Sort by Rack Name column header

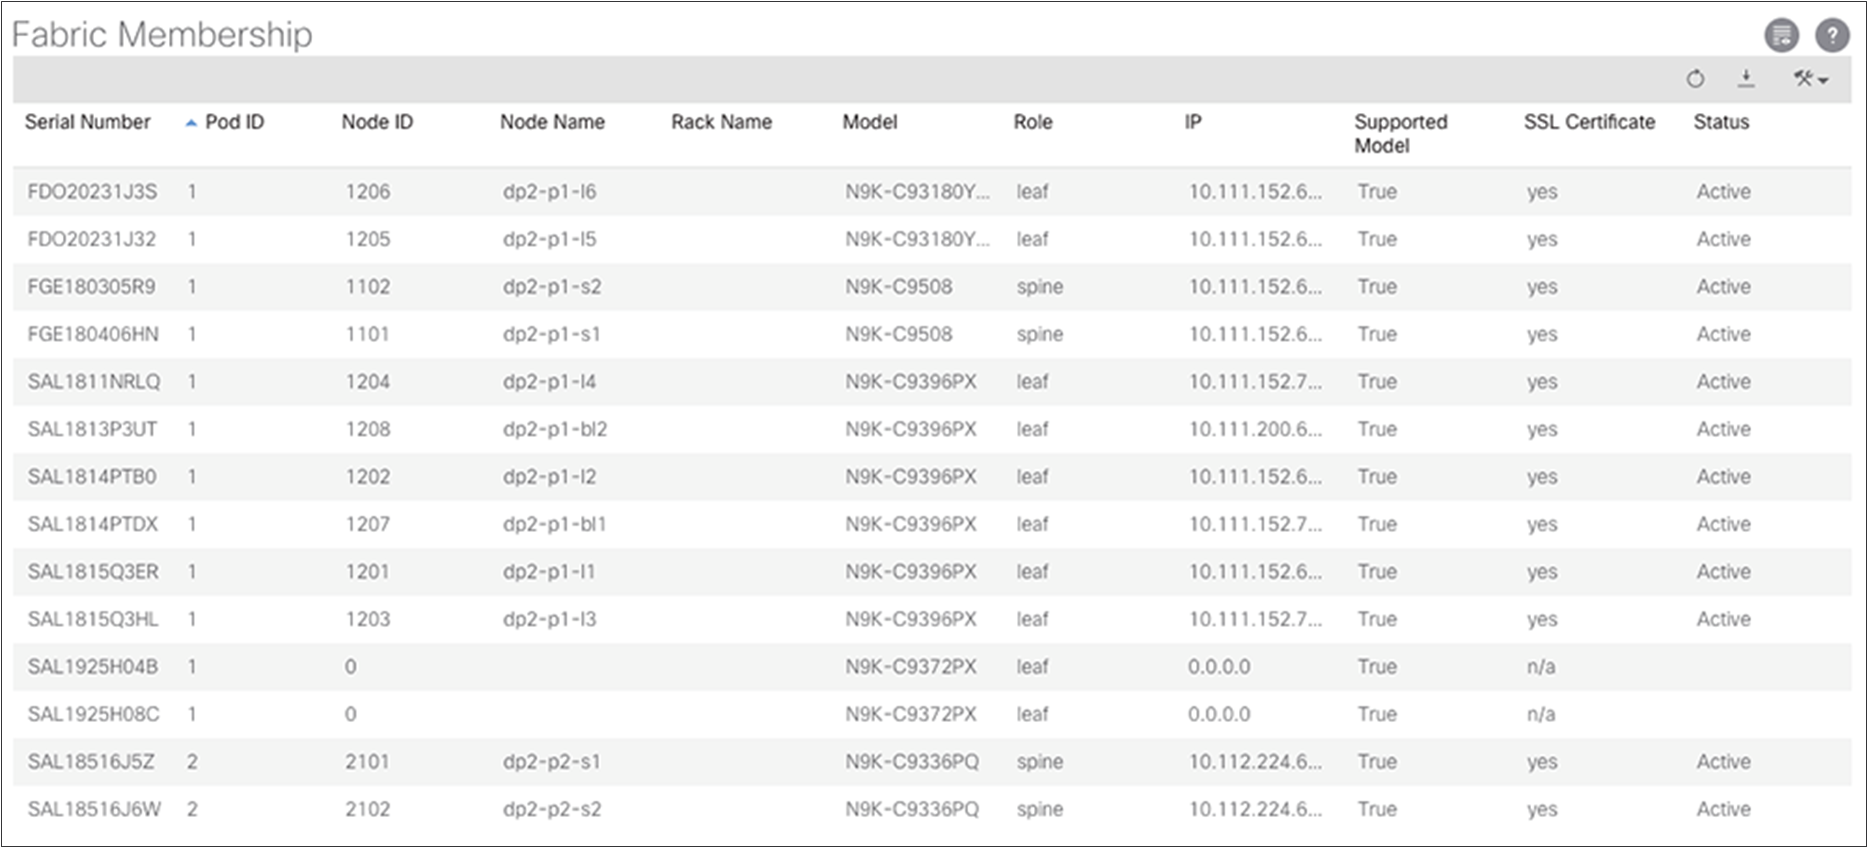(721, 122)
